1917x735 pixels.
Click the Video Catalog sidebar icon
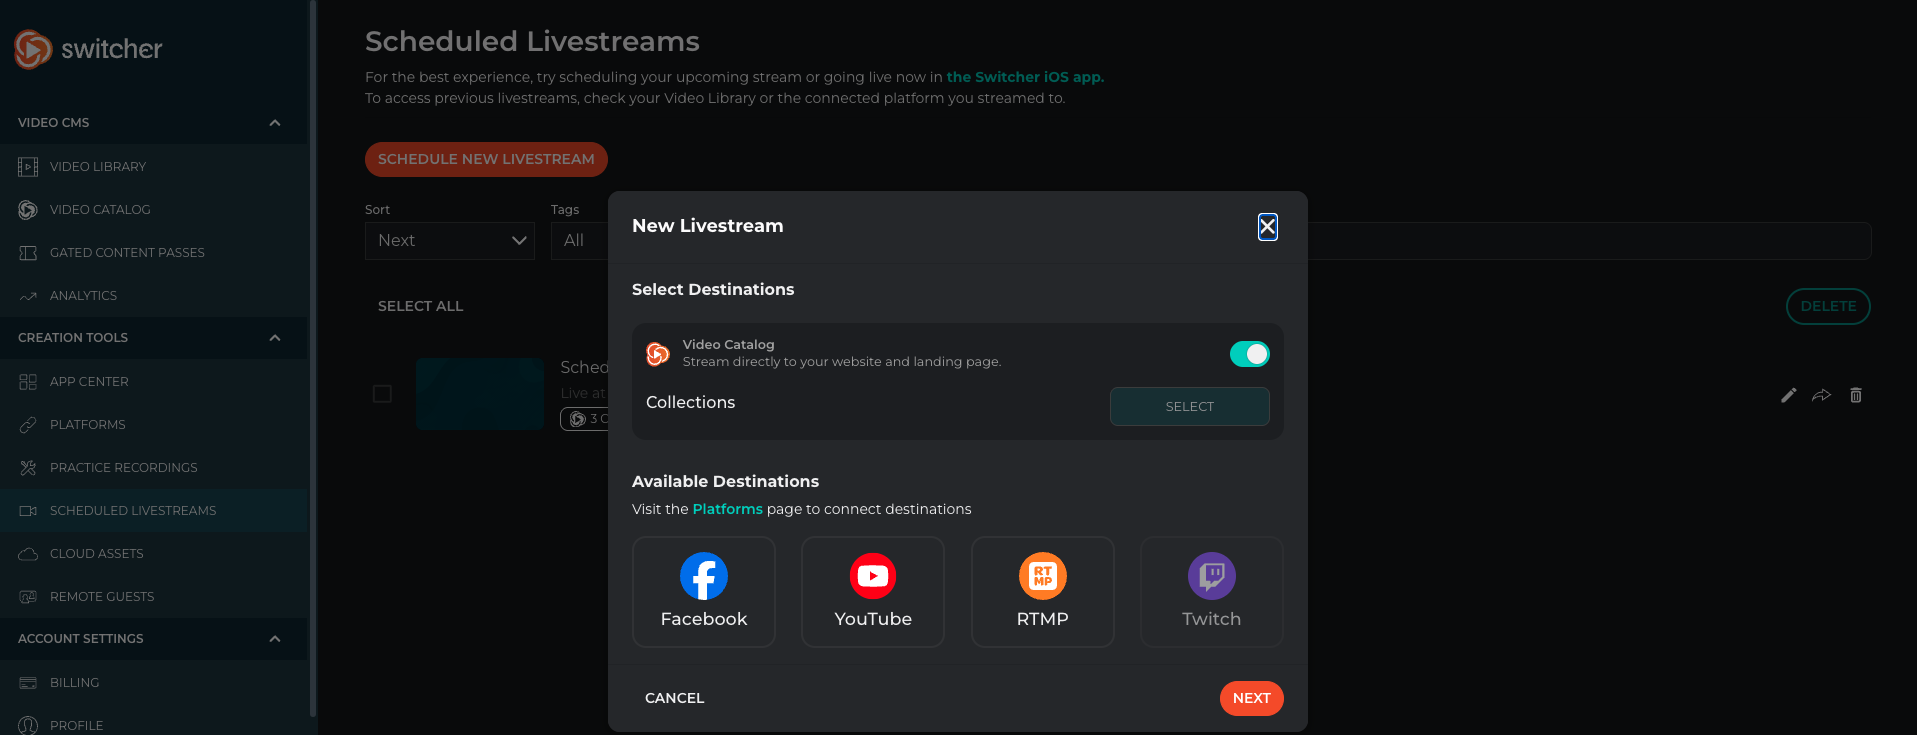tap(28, 210)
